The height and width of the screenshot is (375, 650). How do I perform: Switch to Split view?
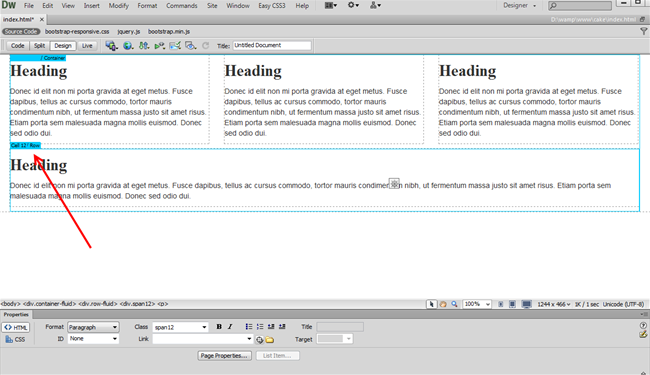39,46
